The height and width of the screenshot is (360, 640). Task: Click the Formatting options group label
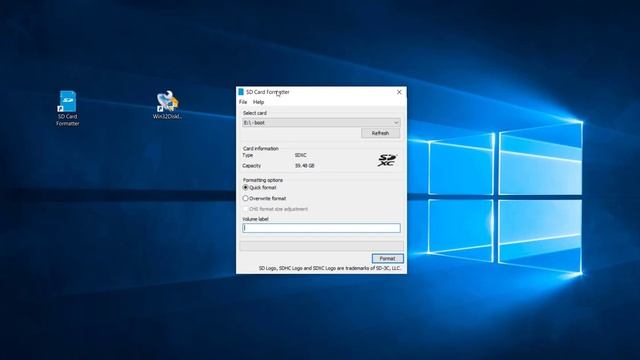pyautogui.click(x=263, y=180)
